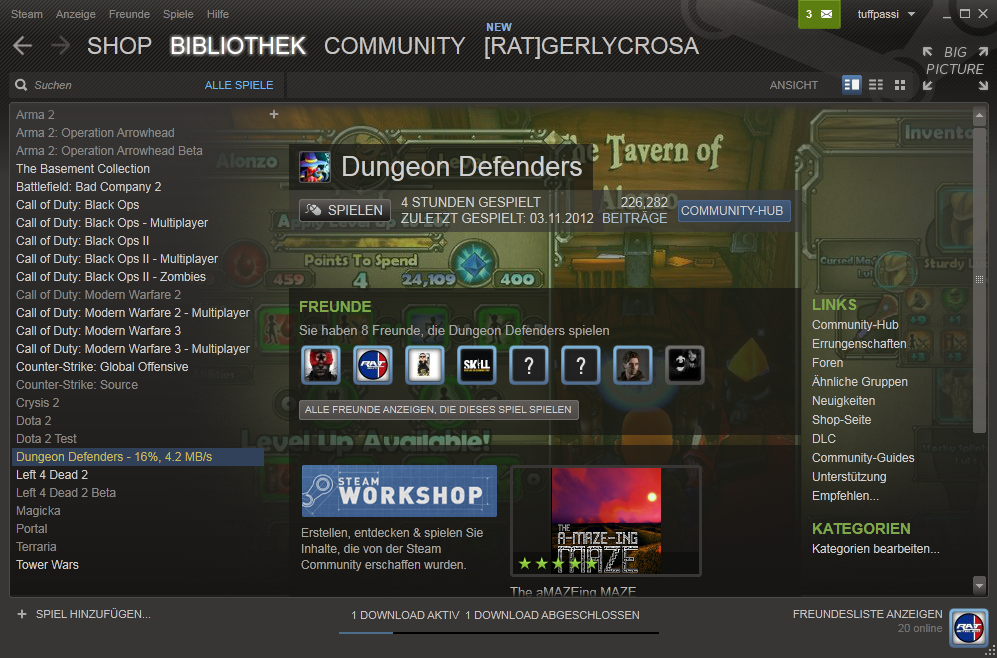Open the first question-mark friend avatar
This screenshot has height=658, width=997.
pos(528,365)
